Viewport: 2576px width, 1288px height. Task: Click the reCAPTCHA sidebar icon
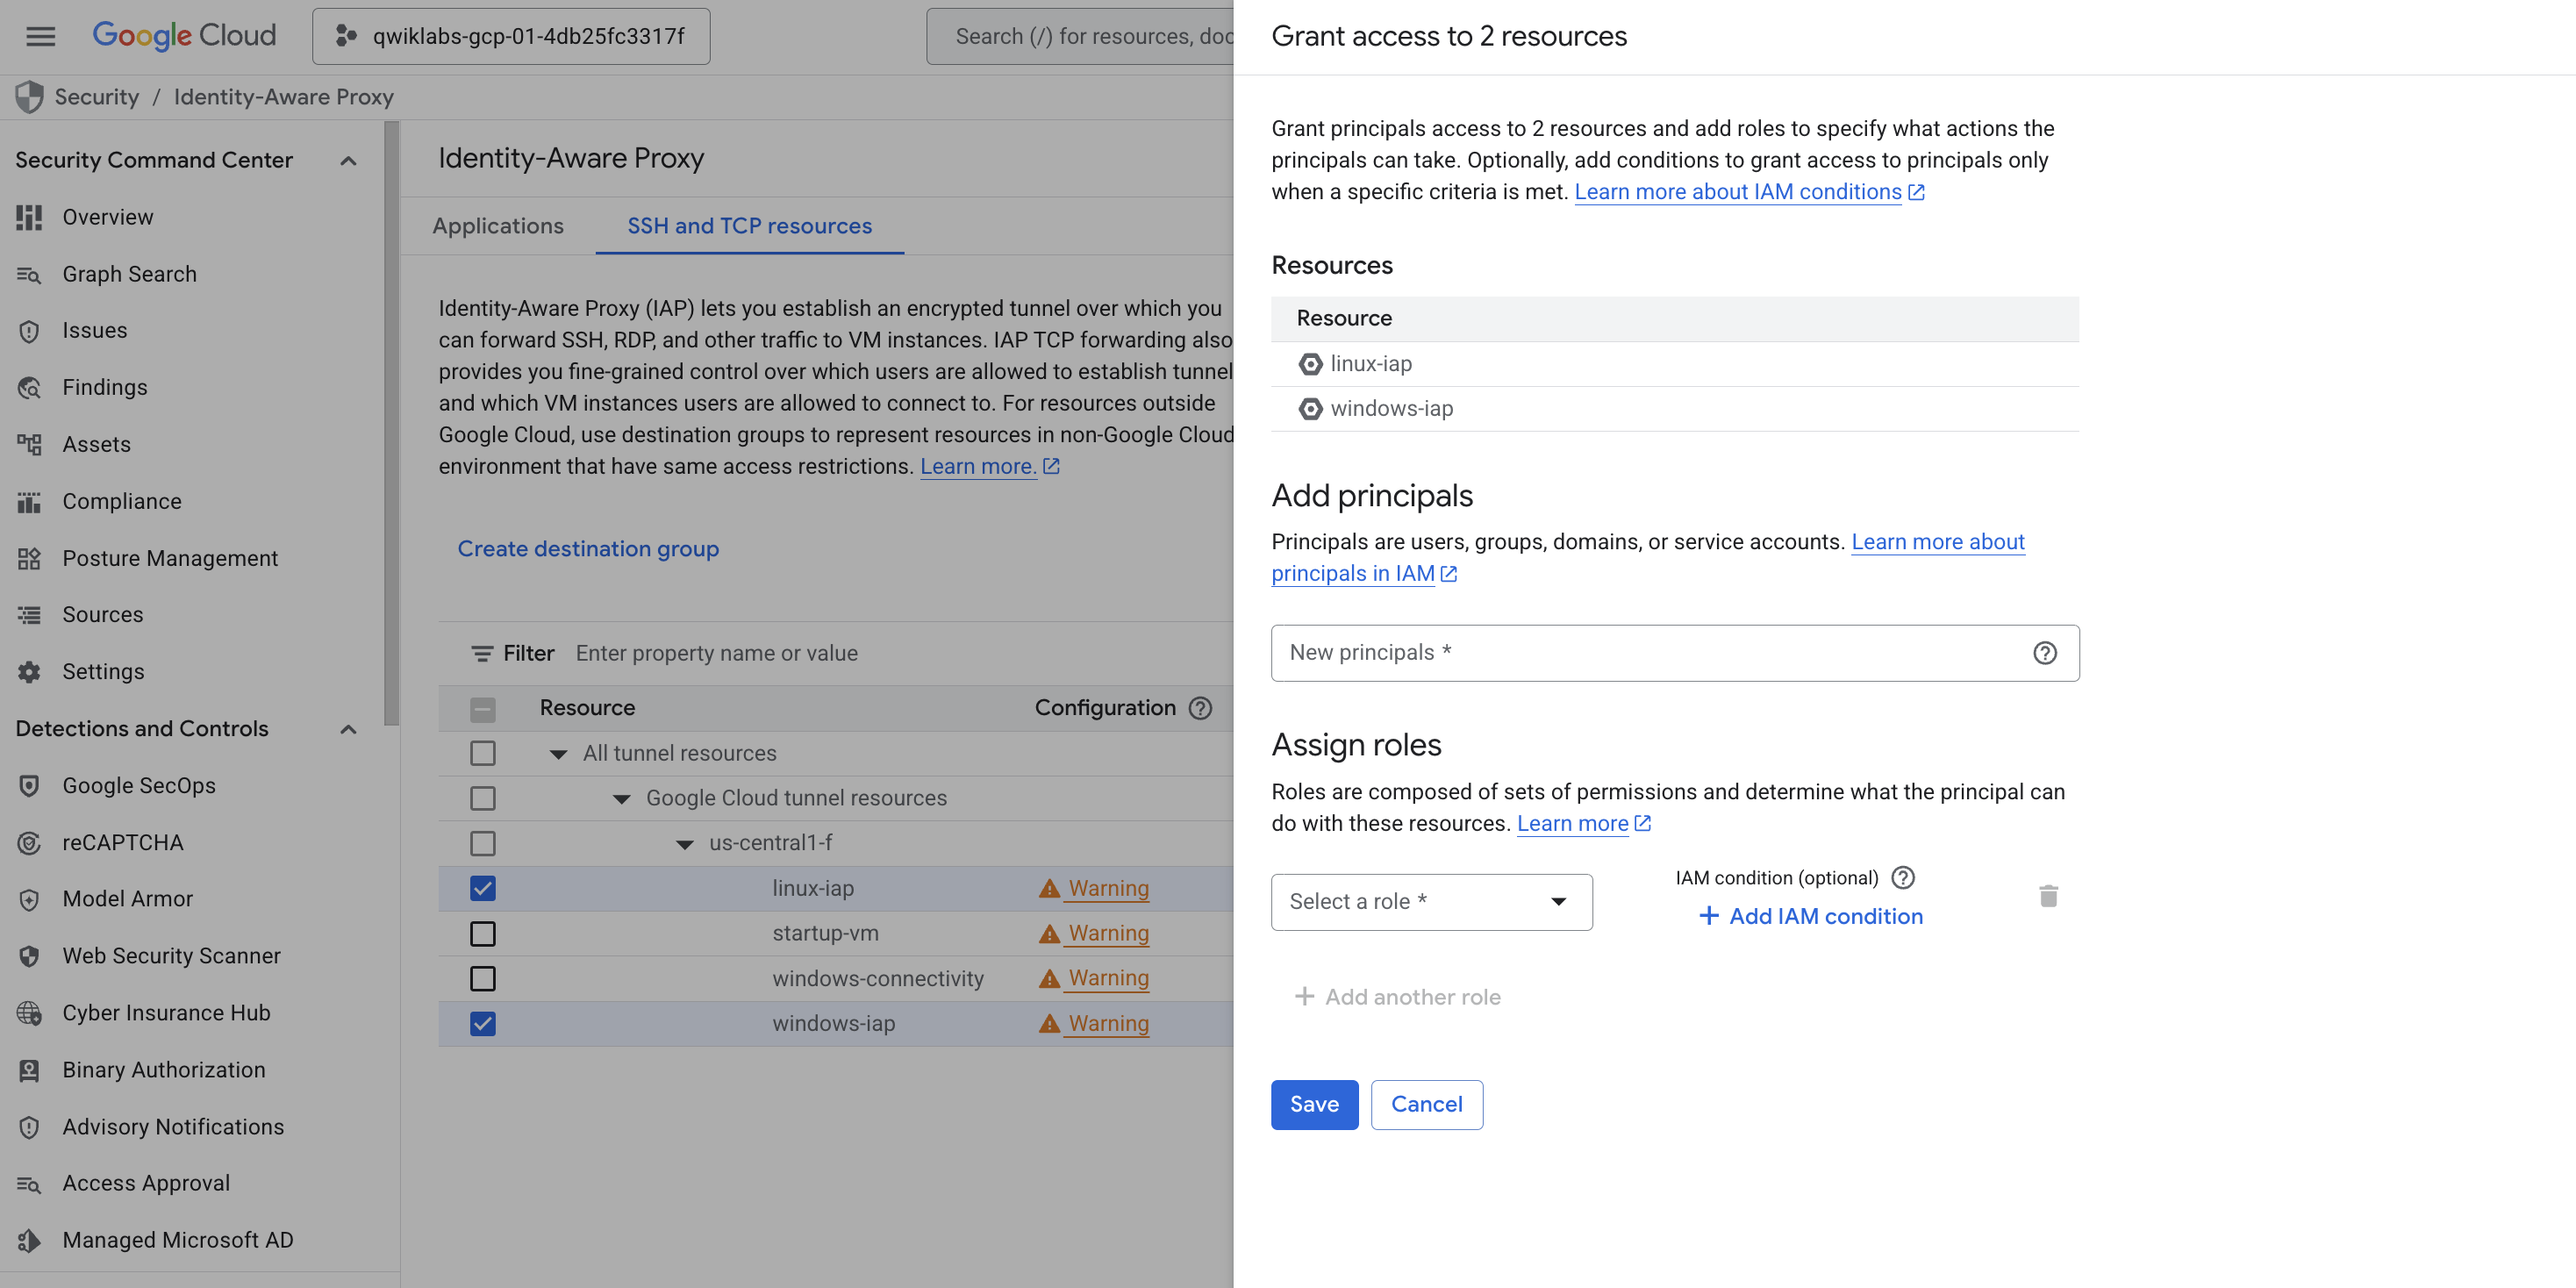29,842
